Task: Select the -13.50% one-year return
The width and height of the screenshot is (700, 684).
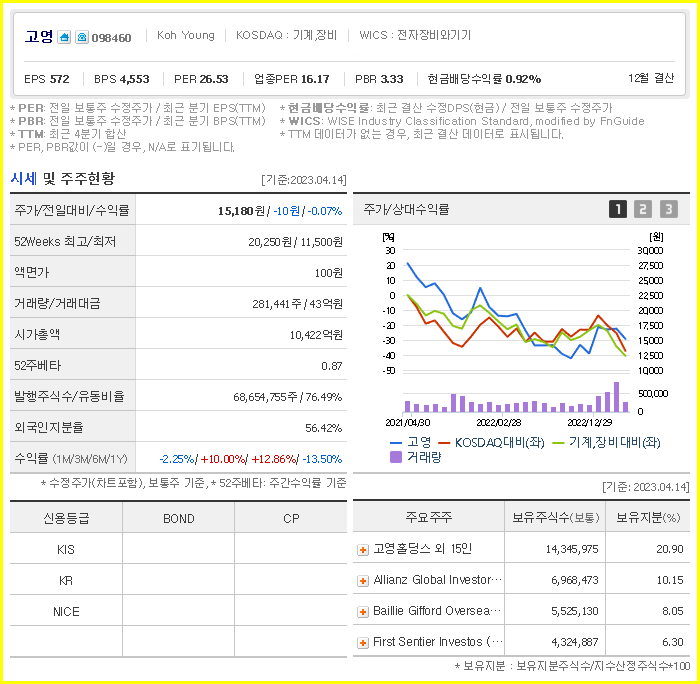Action: pyautogui.click(x=322, y=459)
